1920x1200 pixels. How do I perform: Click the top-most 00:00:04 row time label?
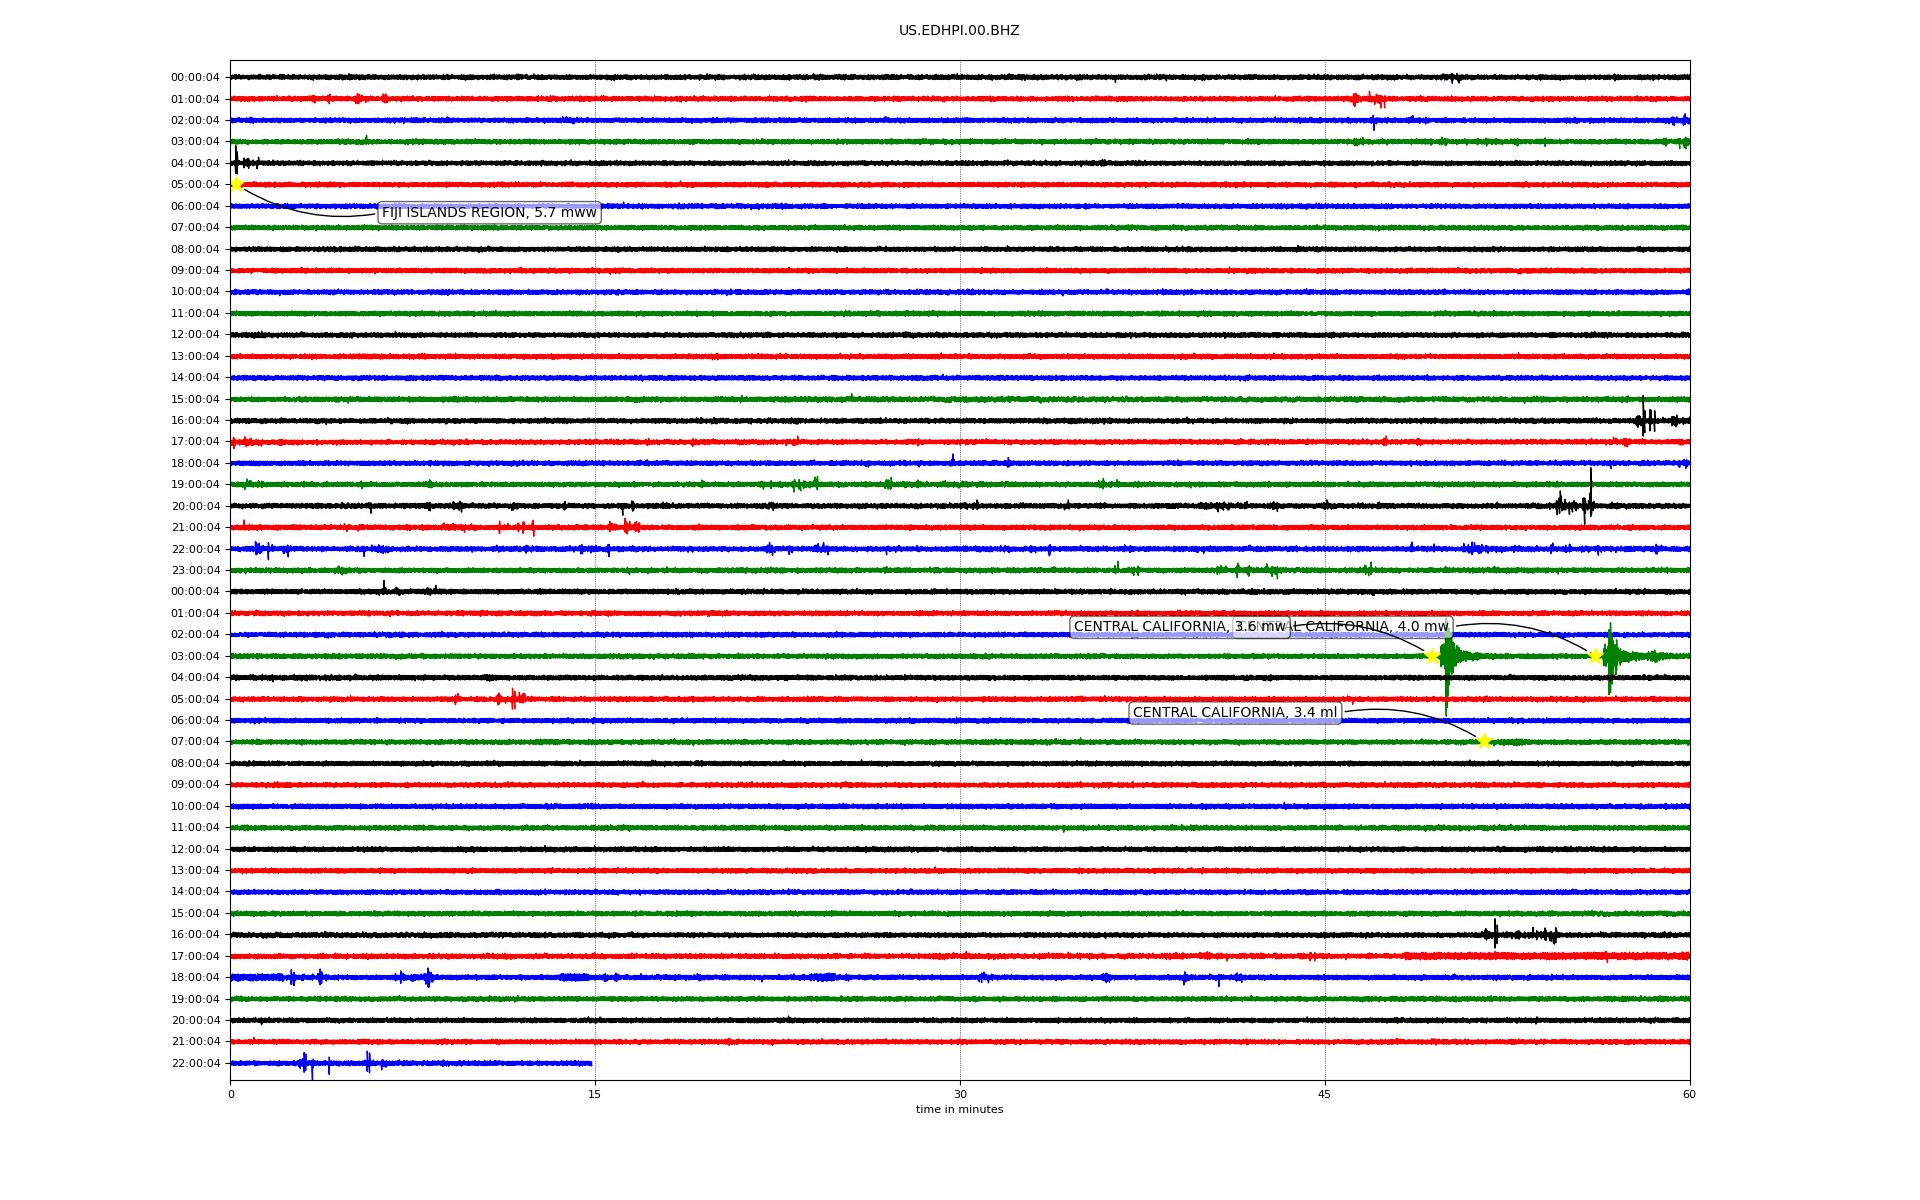(195, 78)
